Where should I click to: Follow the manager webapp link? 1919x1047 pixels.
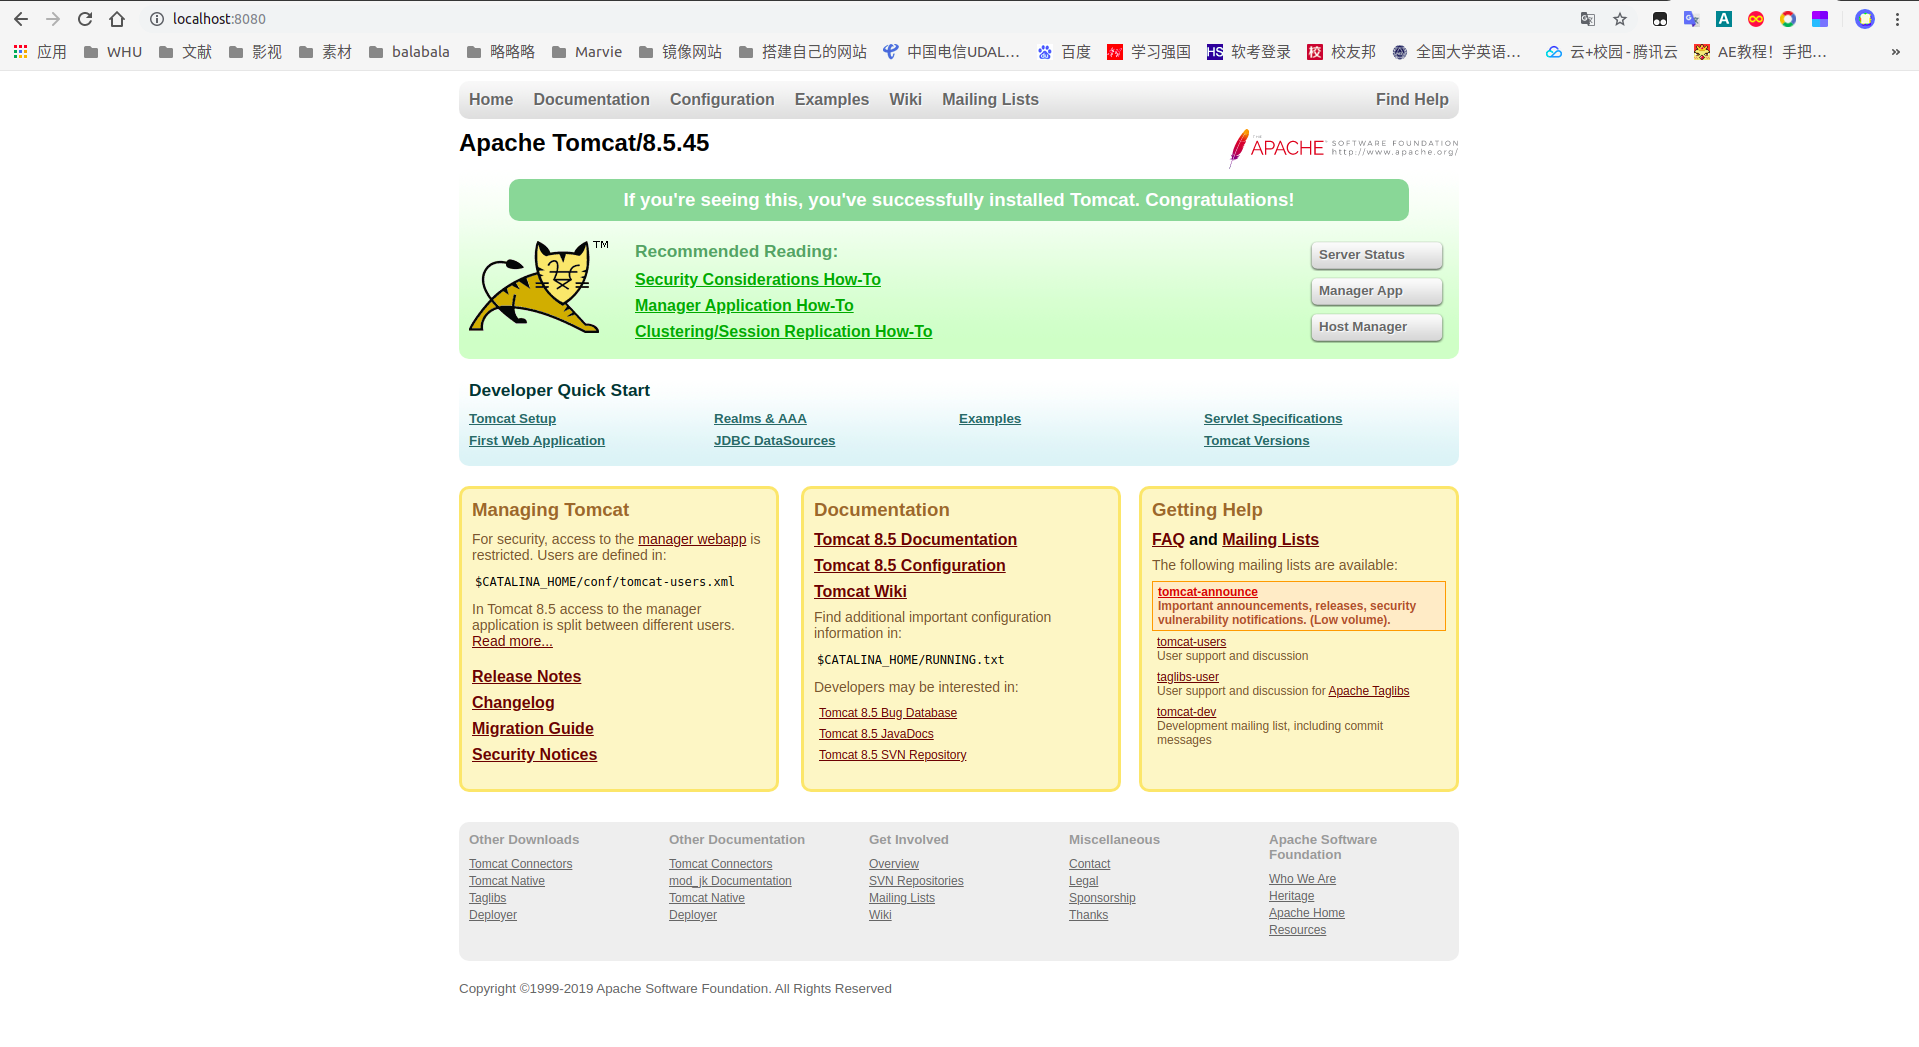click(x=692, y=539)
